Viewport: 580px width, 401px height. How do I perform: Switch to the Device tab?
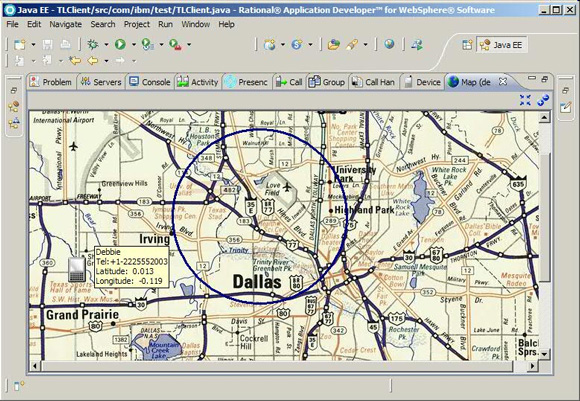coord(422,82)
